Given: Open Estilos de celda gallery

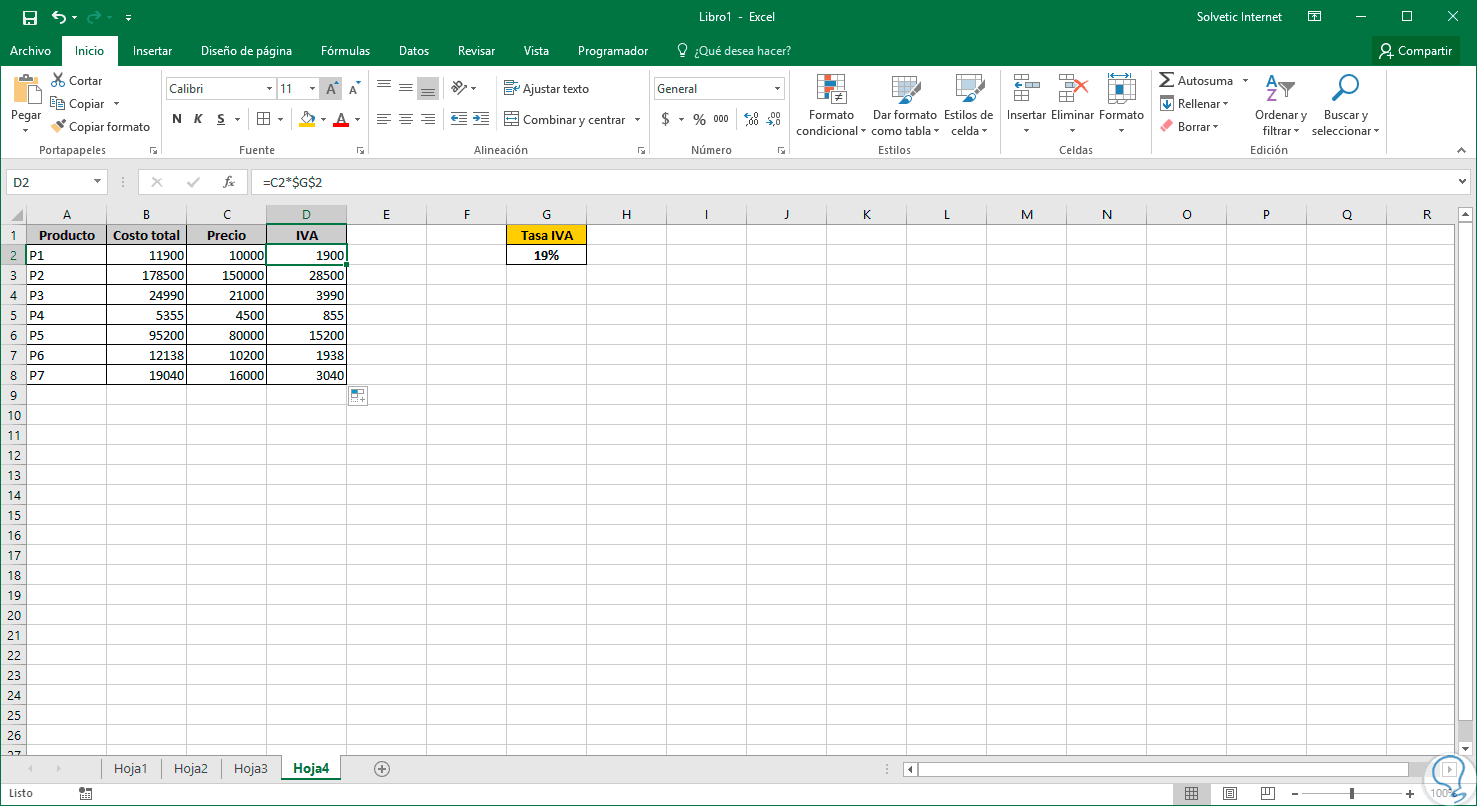Looking at the screenshot, I should (968, 105).
